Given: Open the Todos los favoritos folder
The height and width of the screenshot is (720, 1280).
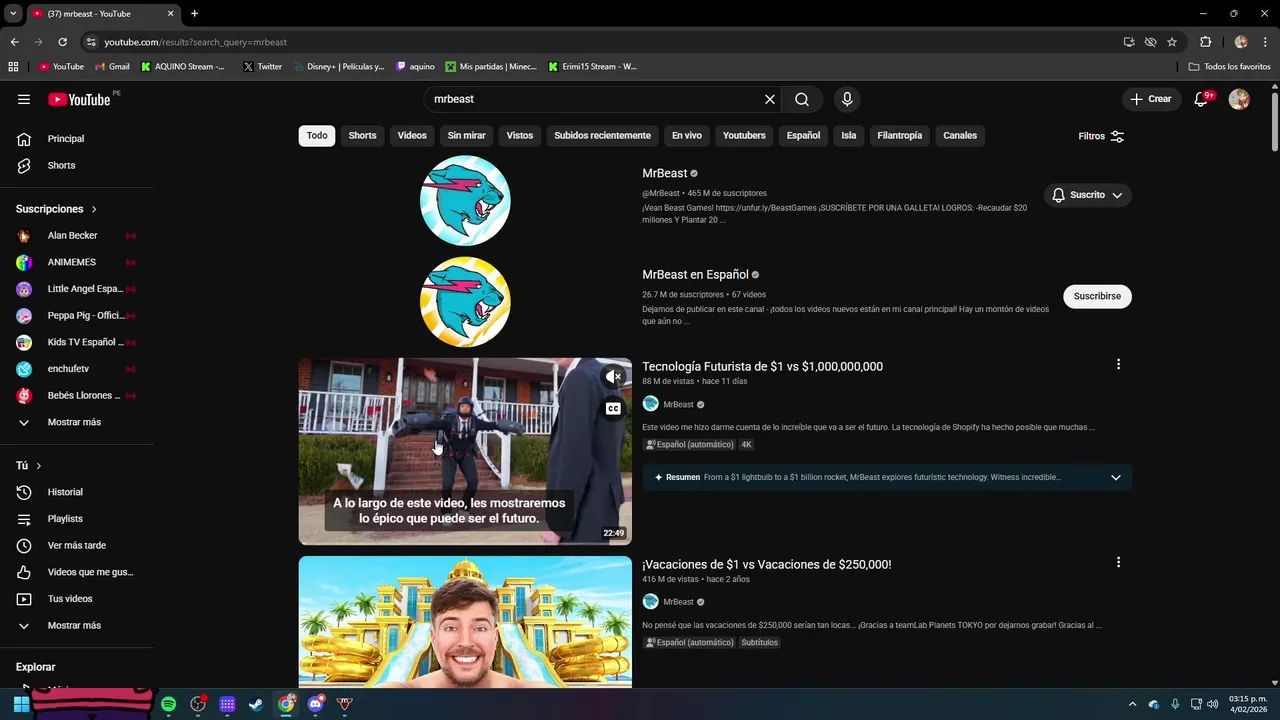Looking at the screenshot, I should point(1229,67).
